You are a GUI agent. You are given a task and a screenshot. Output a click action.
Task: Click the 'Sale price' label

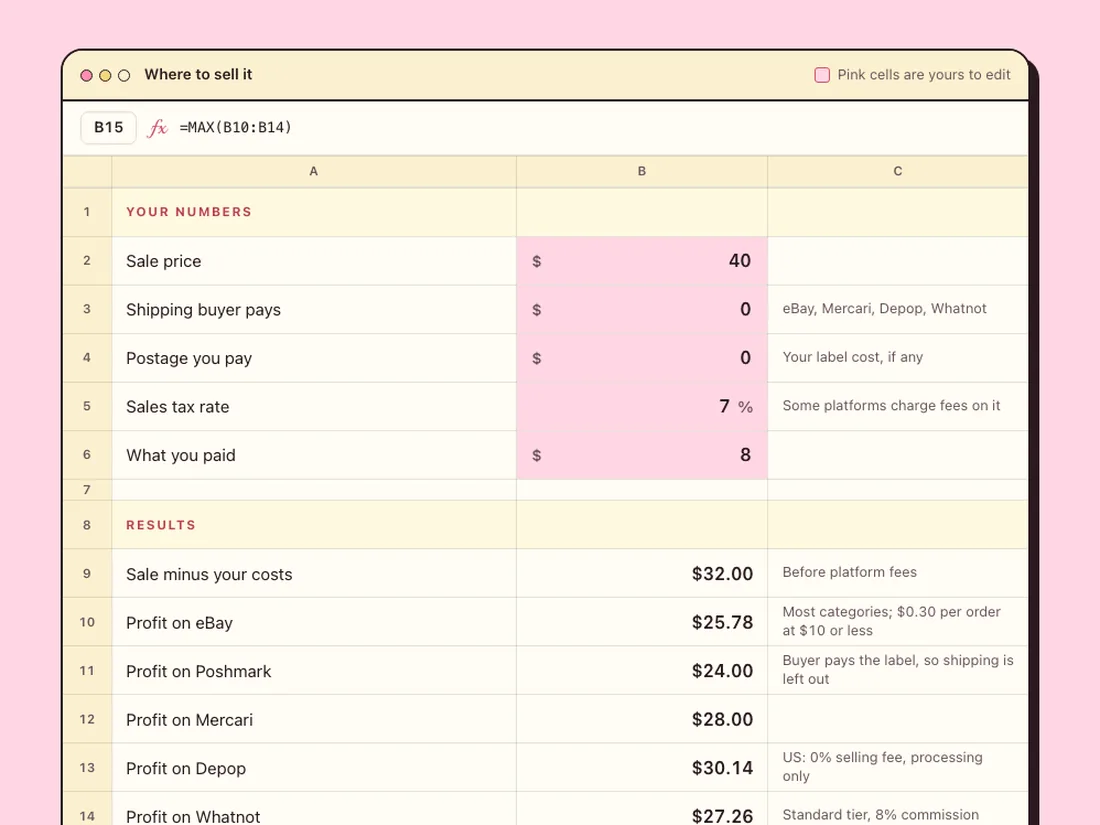pyautogui.click(x=163, y=262)
